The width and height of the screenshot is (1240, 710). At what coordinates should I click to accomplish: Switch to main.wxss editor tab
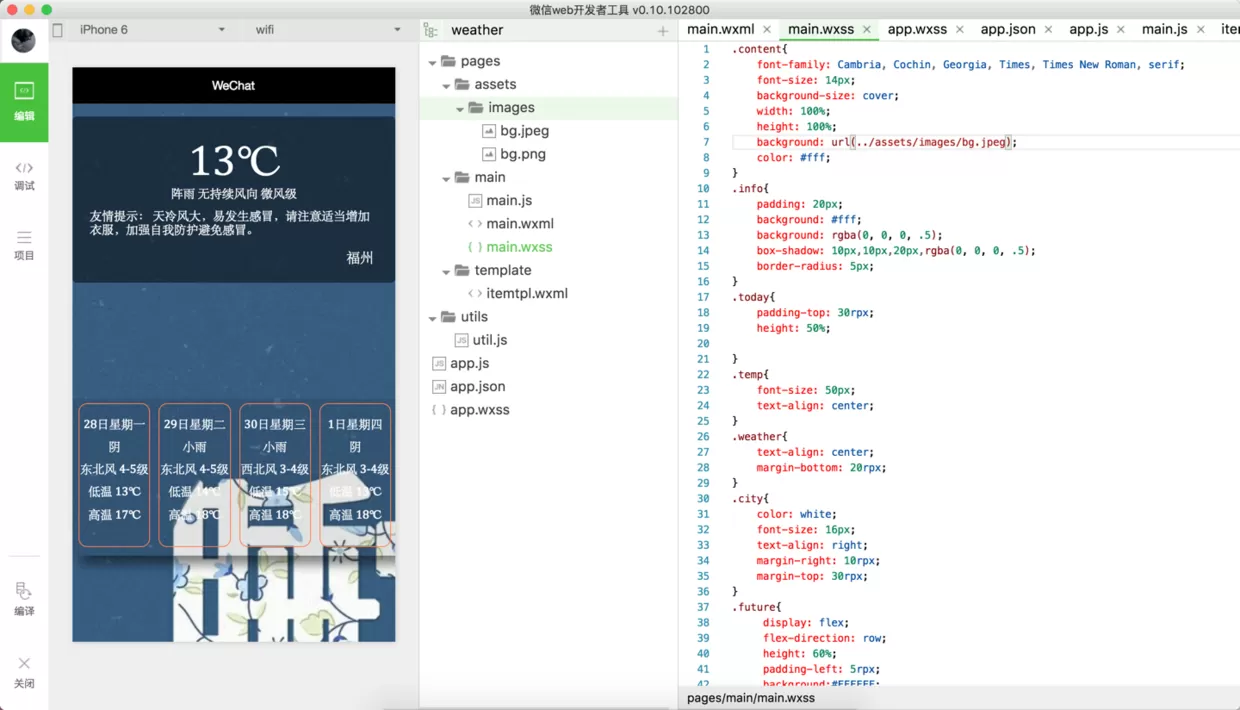click(821, 30)
